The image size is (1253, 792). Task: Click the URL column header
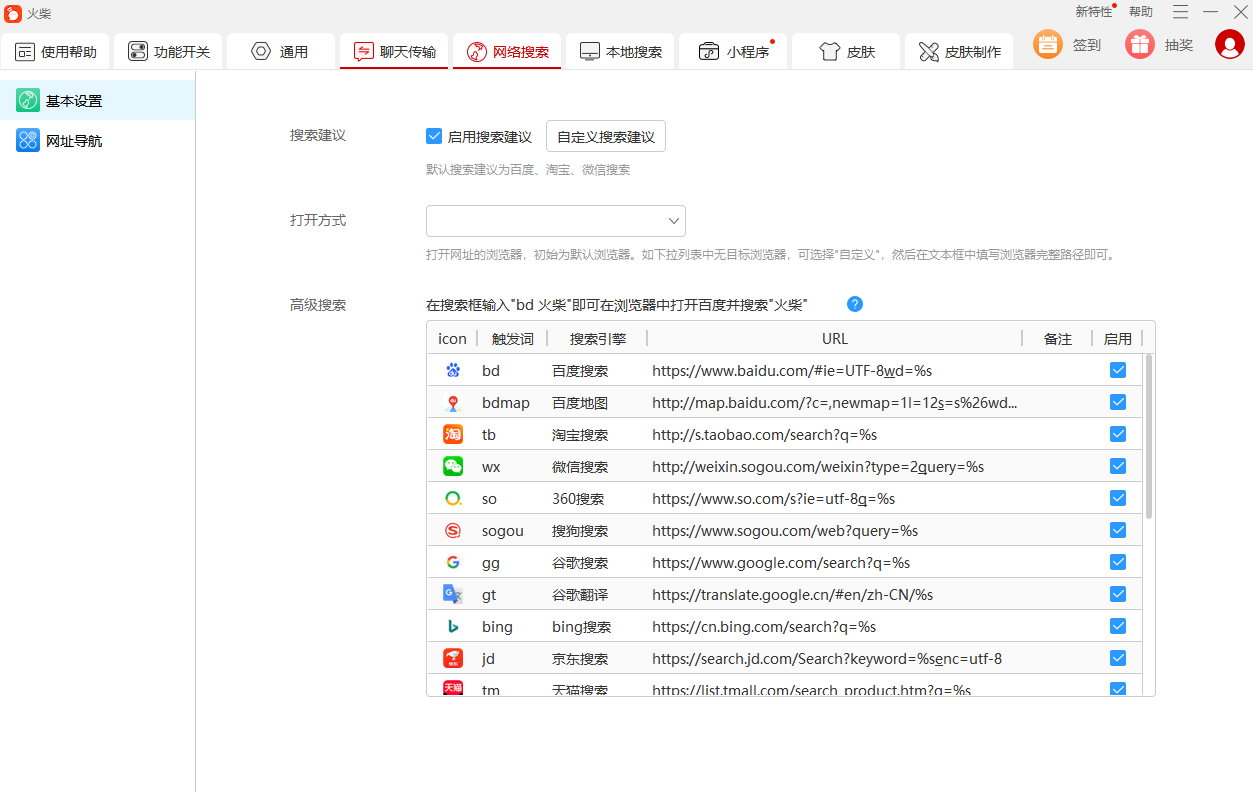[835, 339]
